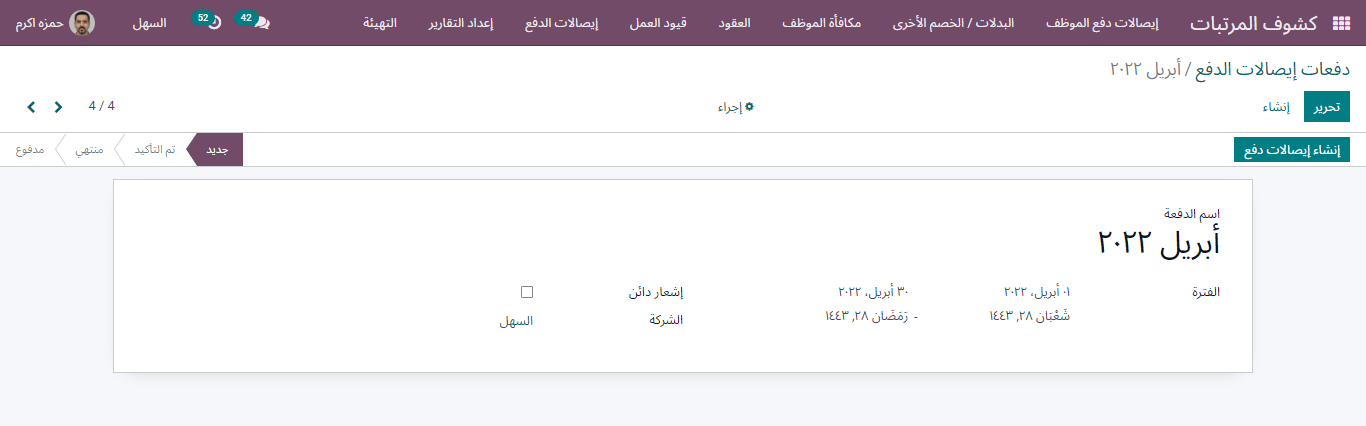
Task: Click the gear icon beside إجراء
Action: 750,106
